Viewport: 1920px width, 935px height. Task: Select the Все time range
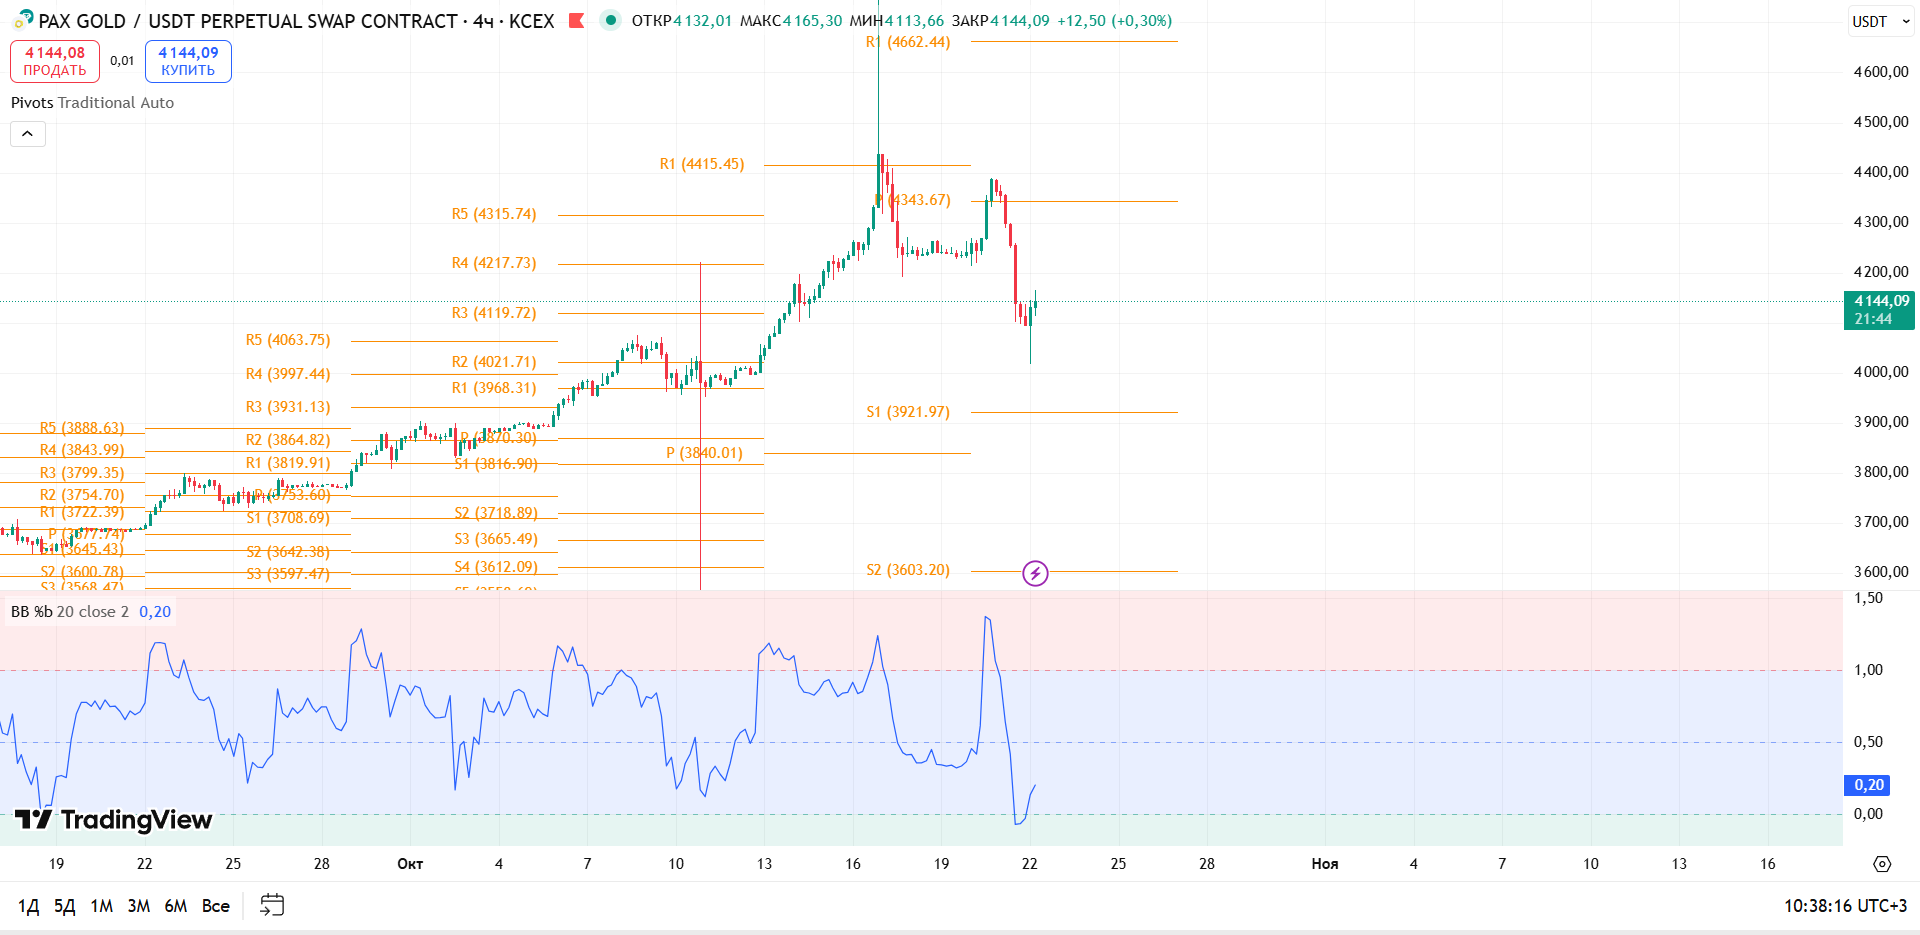(216, 906)
